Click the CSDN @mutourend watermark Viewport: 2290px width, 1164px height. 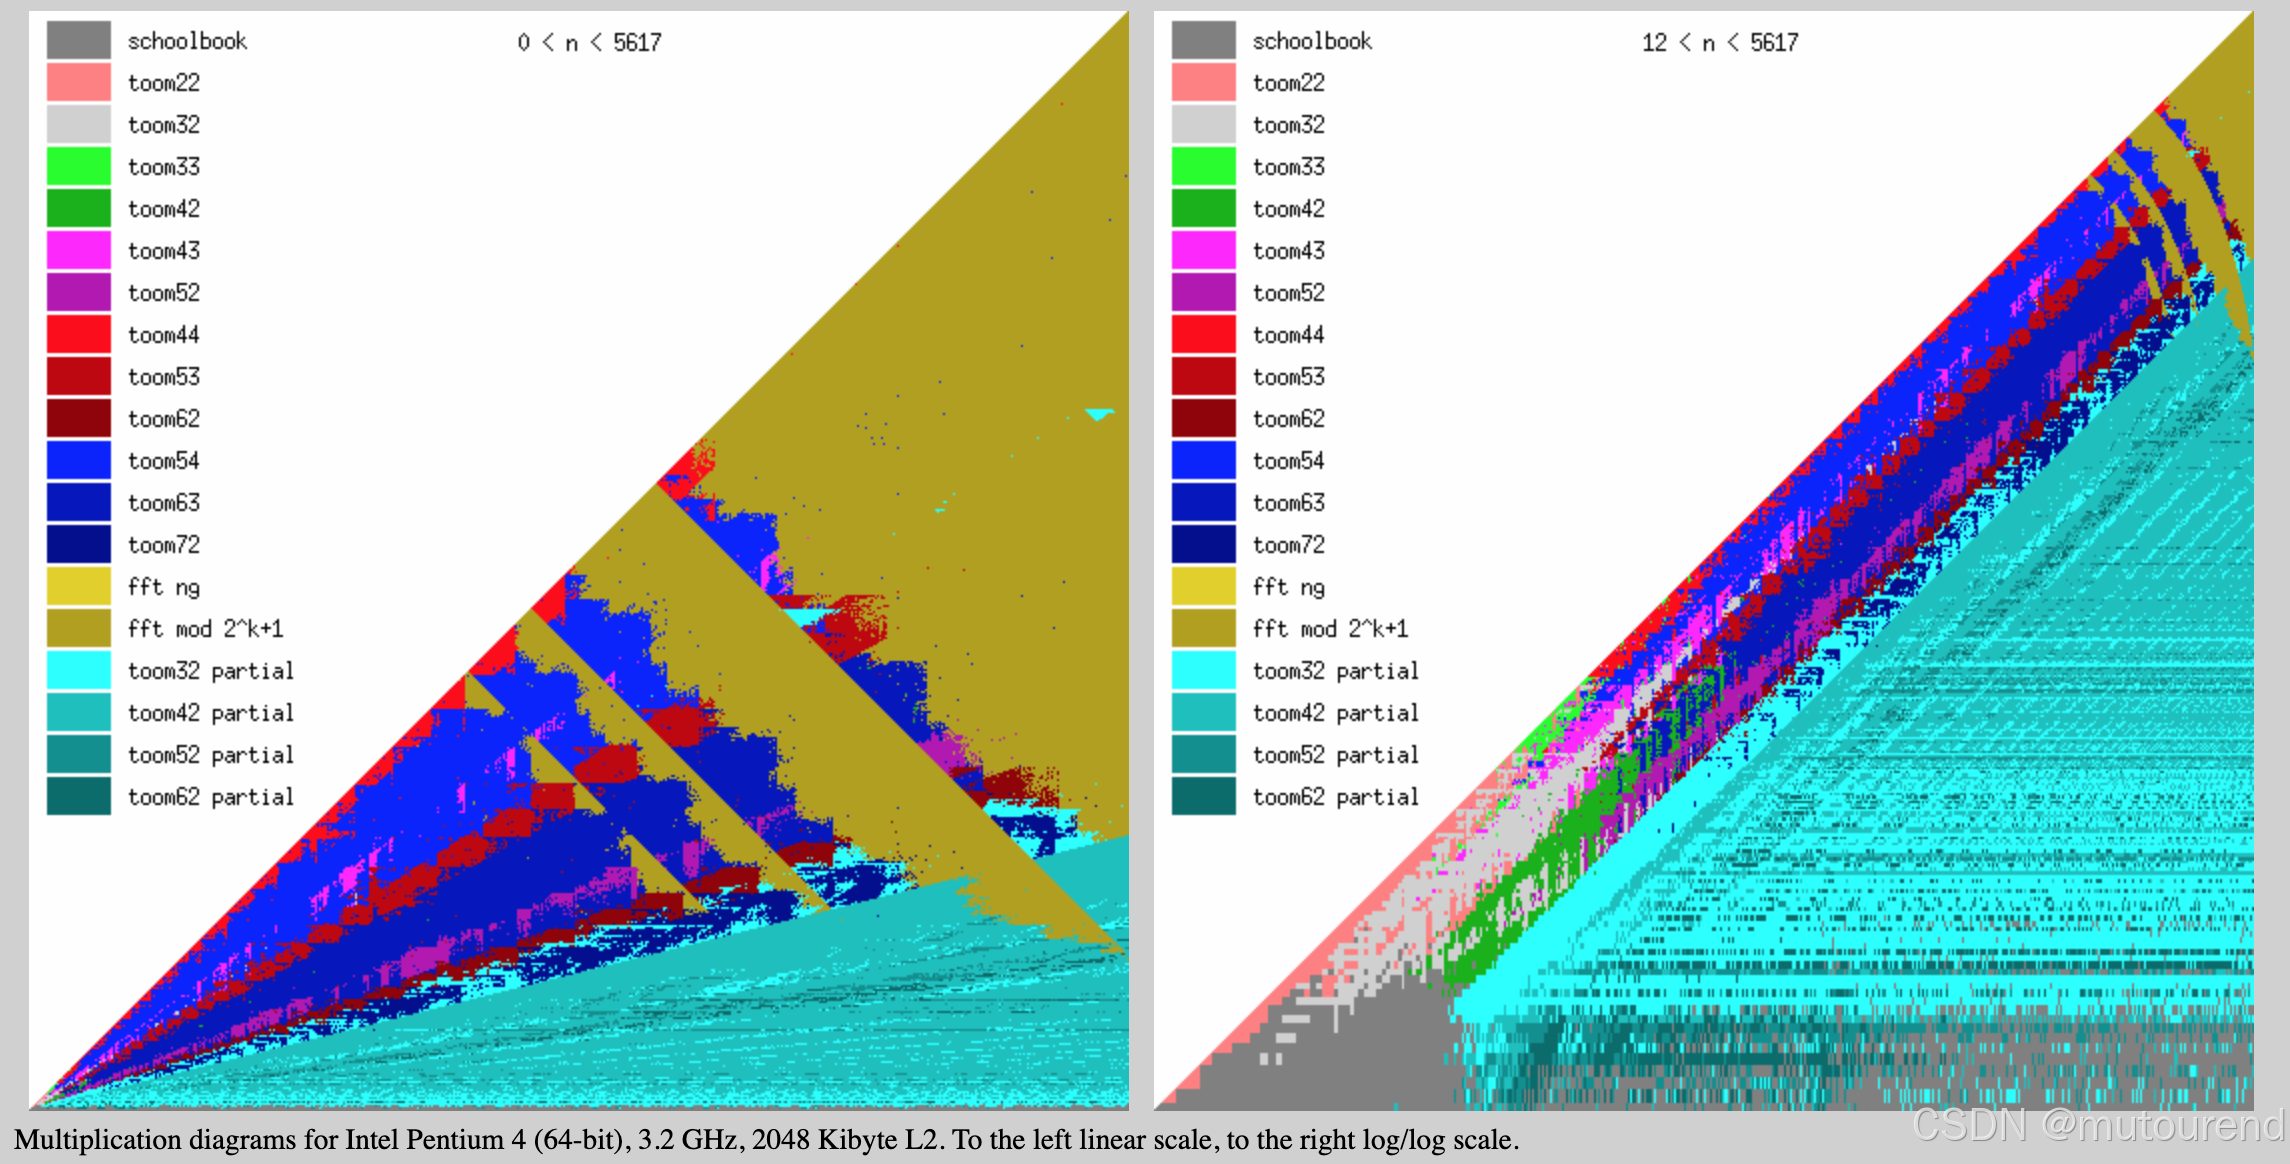click(2097, 1125)
